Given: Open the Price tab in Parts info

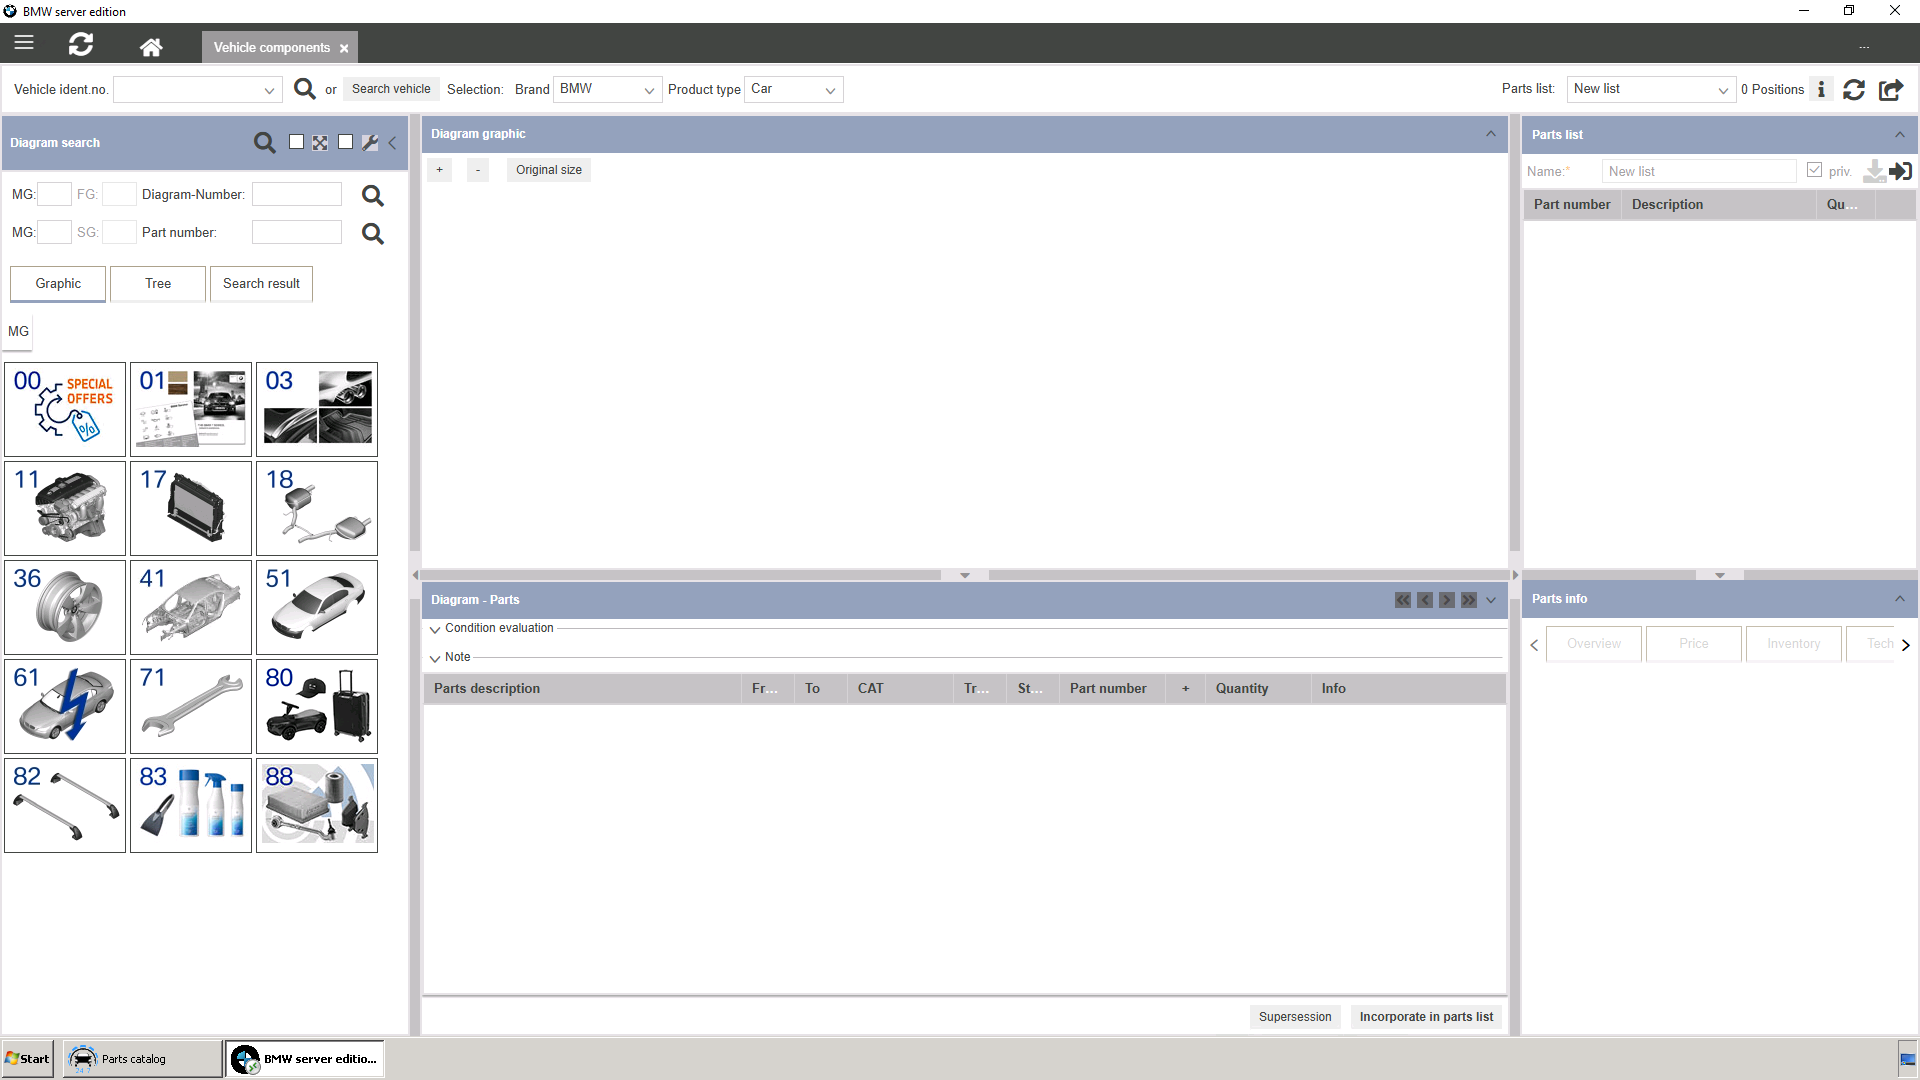Looking at the screenshot, I should click(1694, 644).
